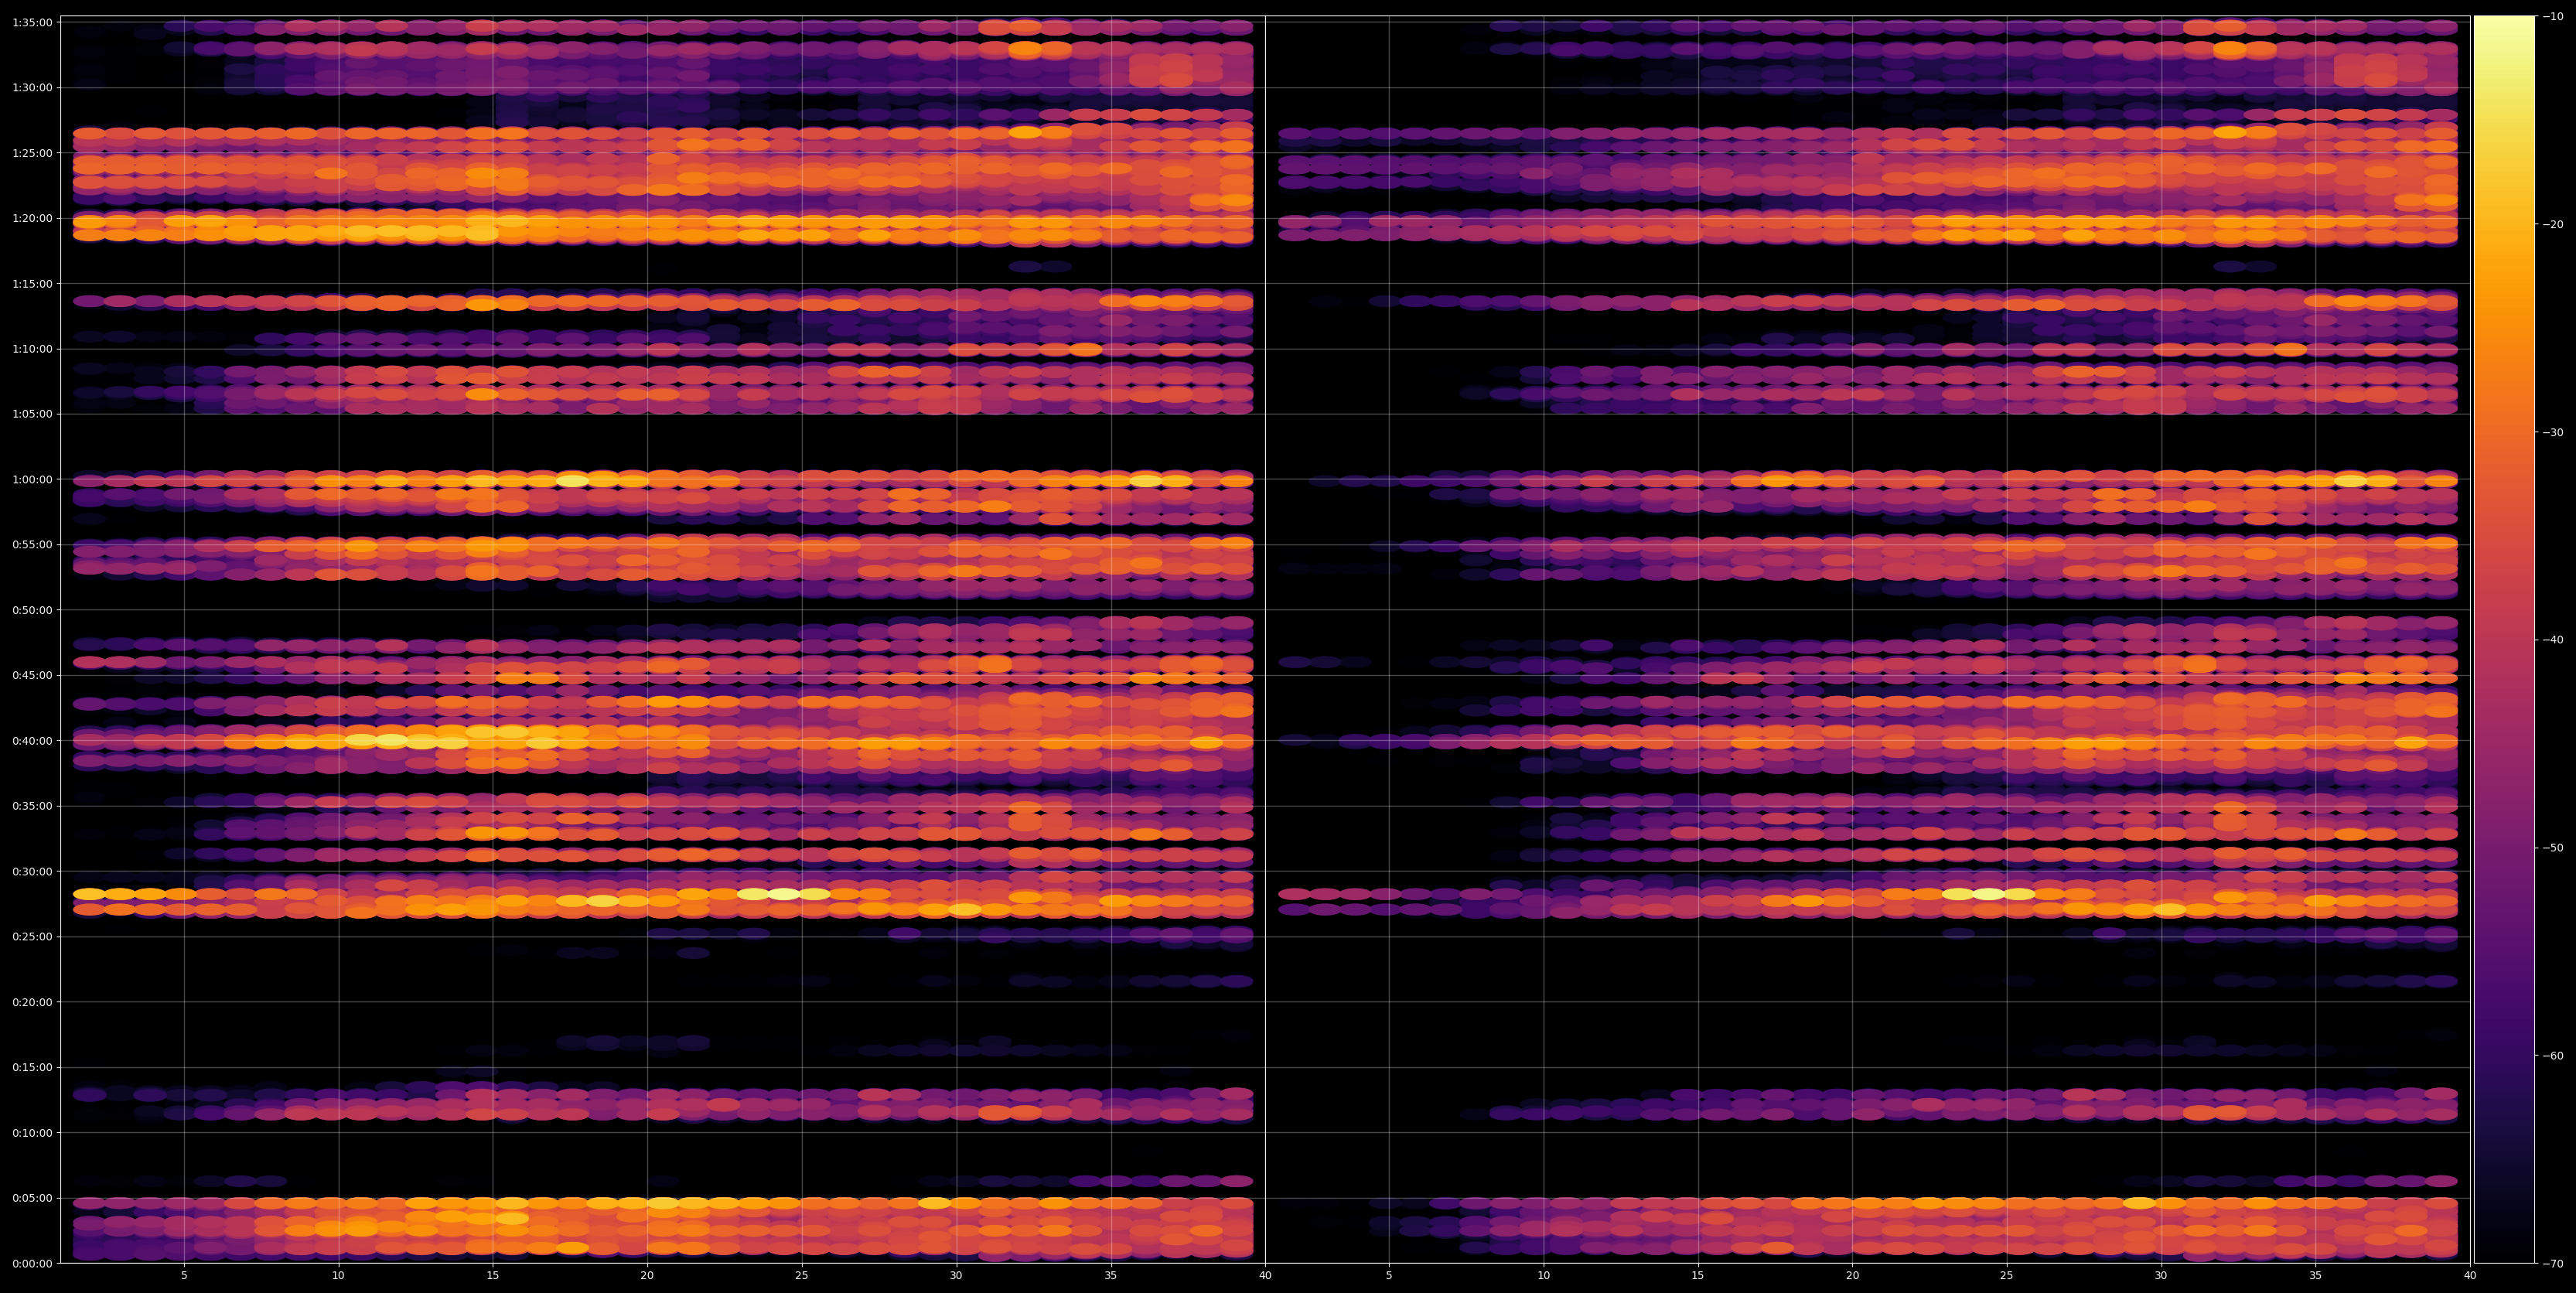
Task: Click the −70 colorbar scale label
Action: tap(2553, 1263)
